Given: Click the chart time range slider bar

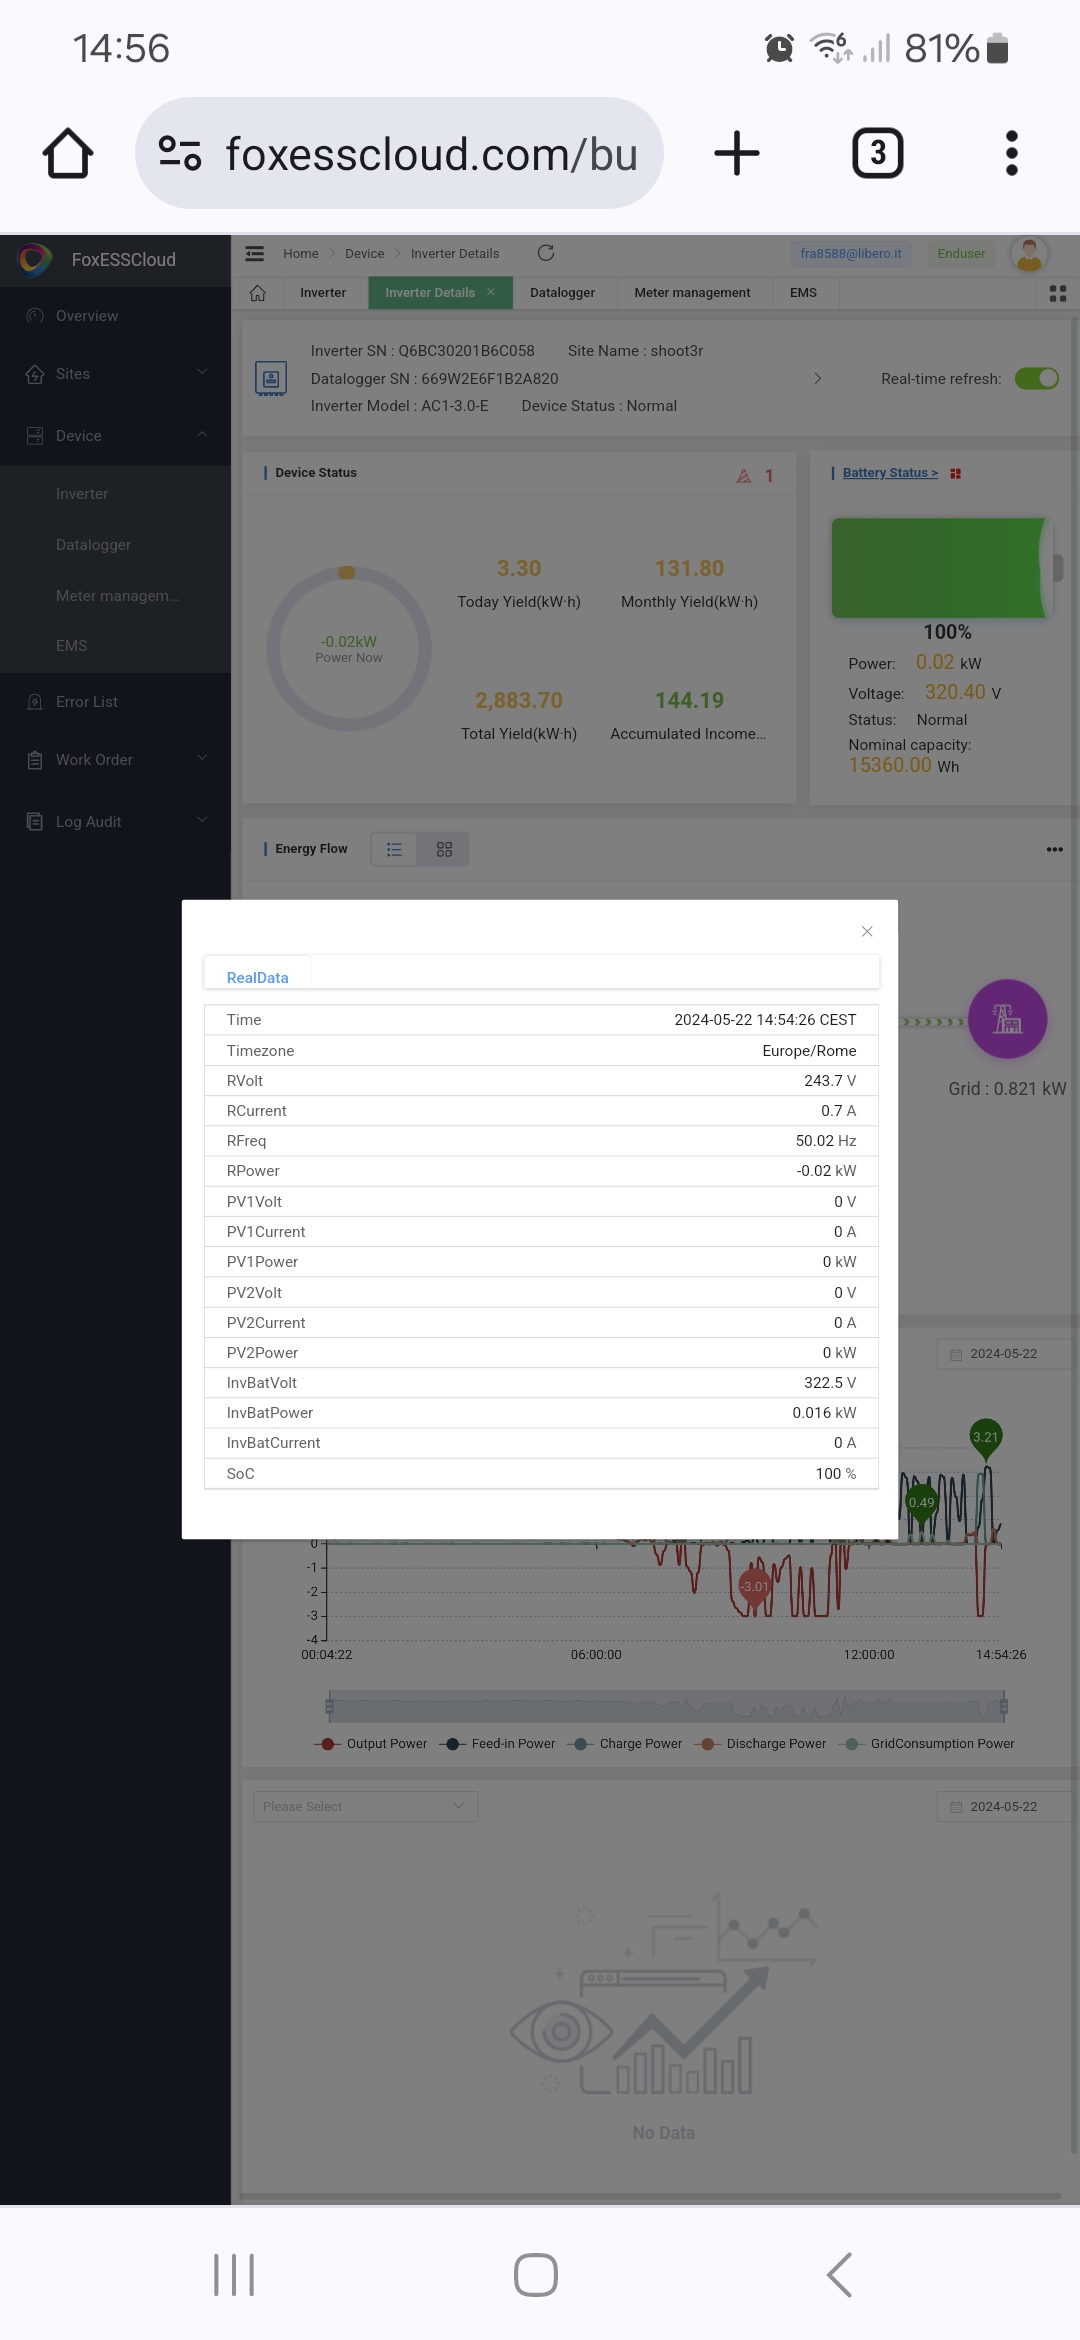Looking at the screenshot, I should pos(665,1706).
